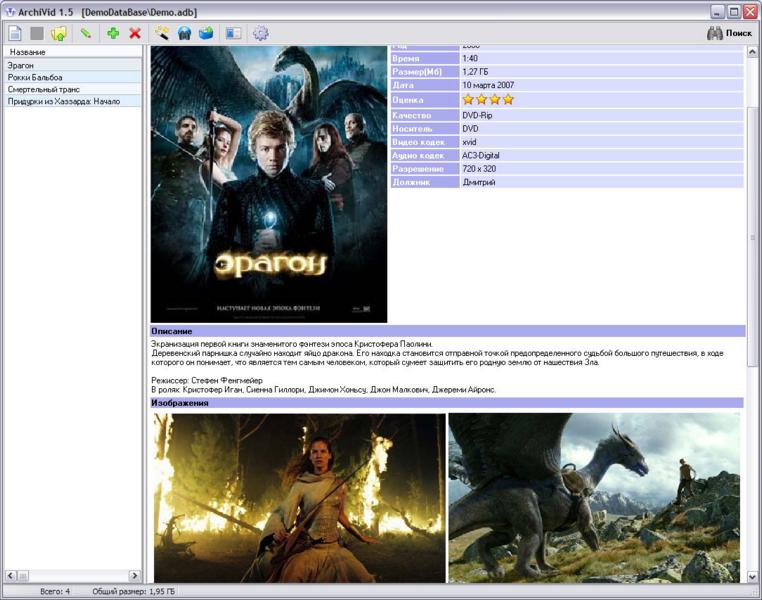Click the new database document icon

click(x=15, y=34)
